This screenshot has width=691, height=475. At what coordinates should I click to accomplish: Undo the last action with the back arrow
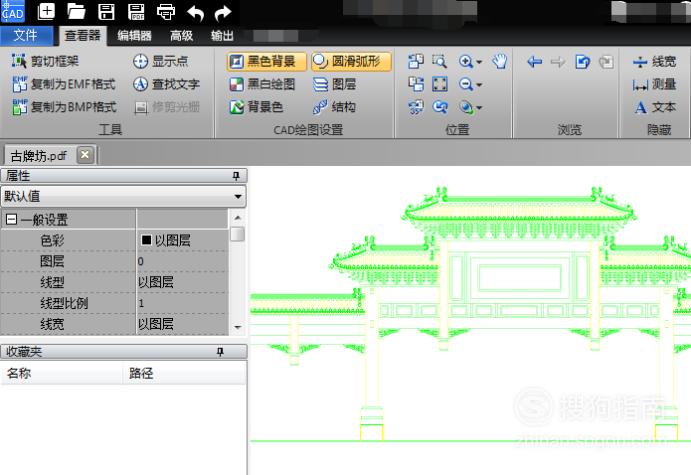point(195,12)
